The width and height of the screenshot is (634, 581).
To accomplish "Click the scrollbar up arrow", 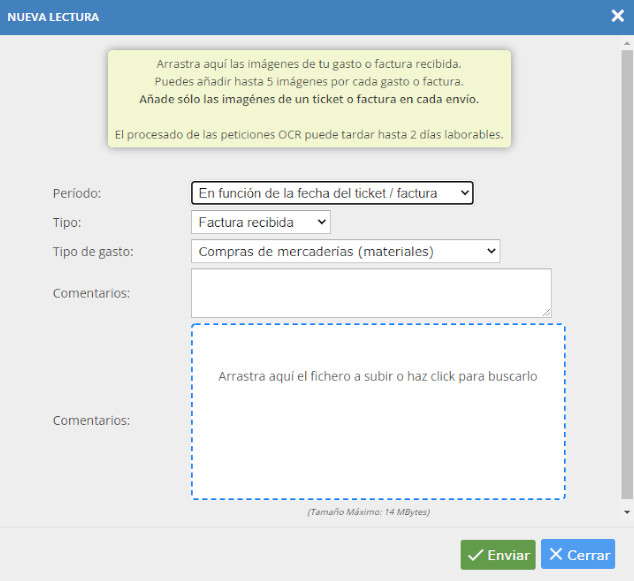I will pyautogui.click(x=627, y=43).
